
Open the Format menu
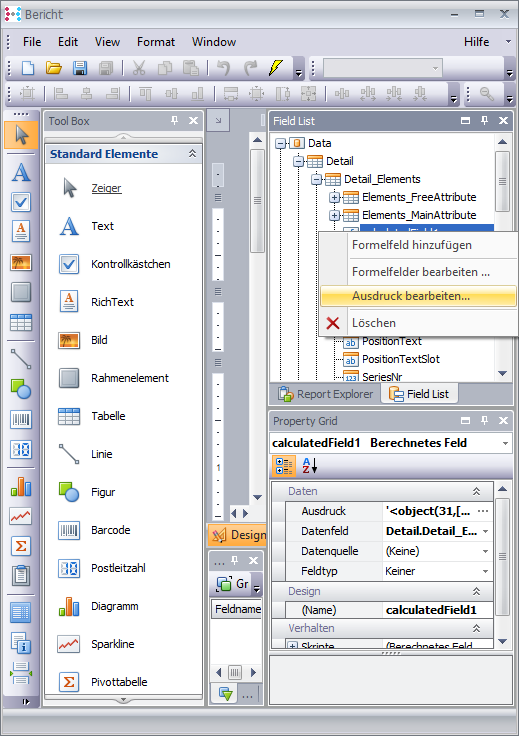point(156,42)
